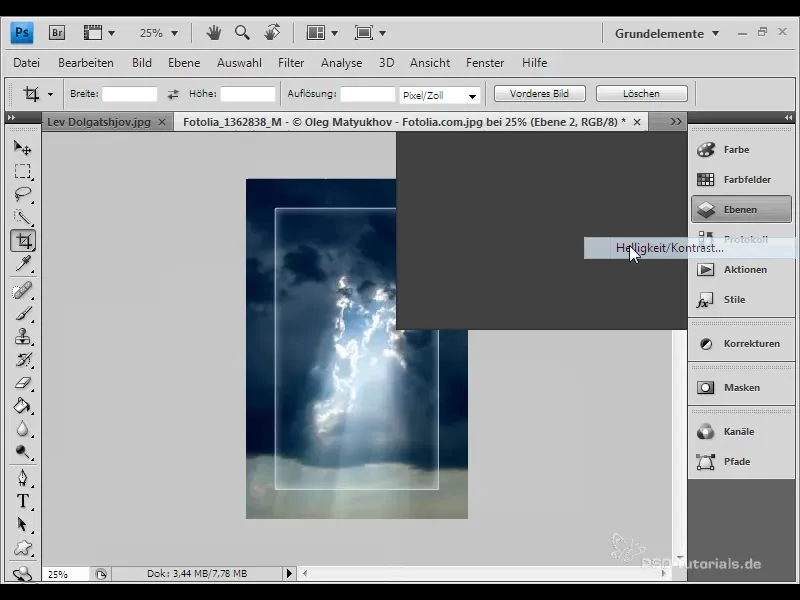Screen dimensions: 800x600
Task: Open the Datei menu
Action: point(27,63)
